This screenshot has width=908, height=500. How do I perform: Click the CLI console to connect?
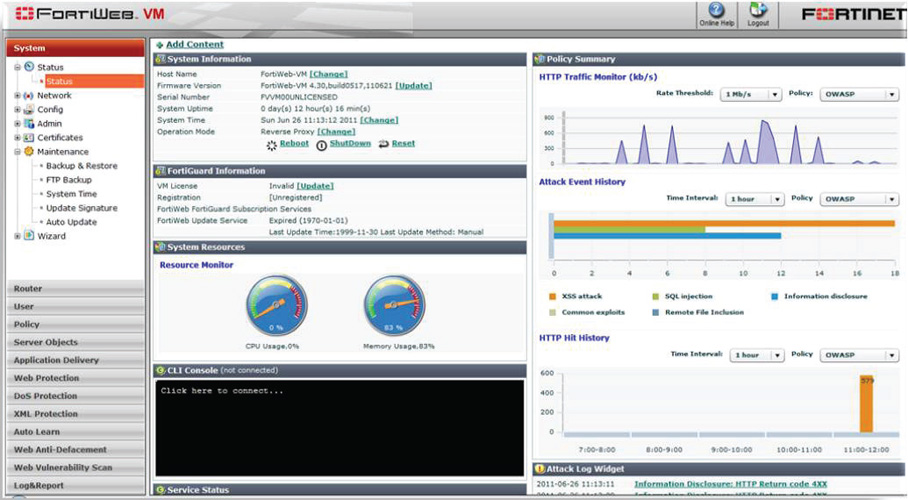coord(339,428)
